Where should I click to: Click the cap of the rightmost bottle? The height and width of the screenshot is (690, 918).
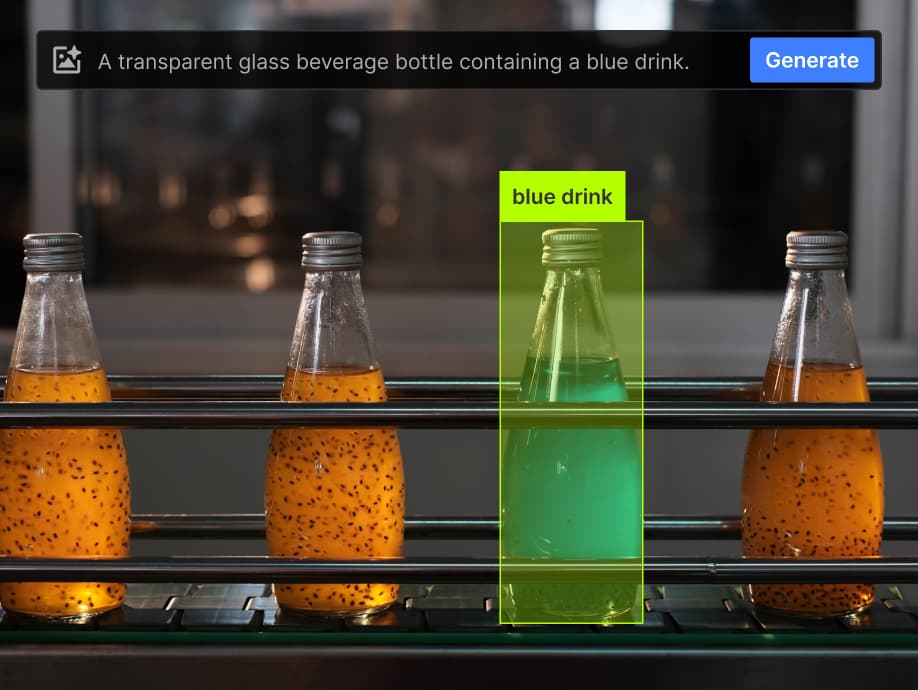(x=816, y=249)
